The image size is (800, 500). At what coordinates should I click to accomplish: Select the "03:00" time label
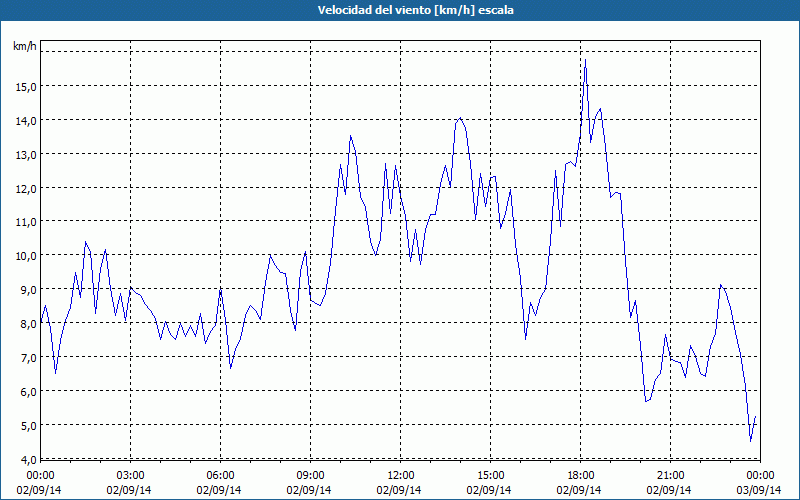[x=129, y=476]
